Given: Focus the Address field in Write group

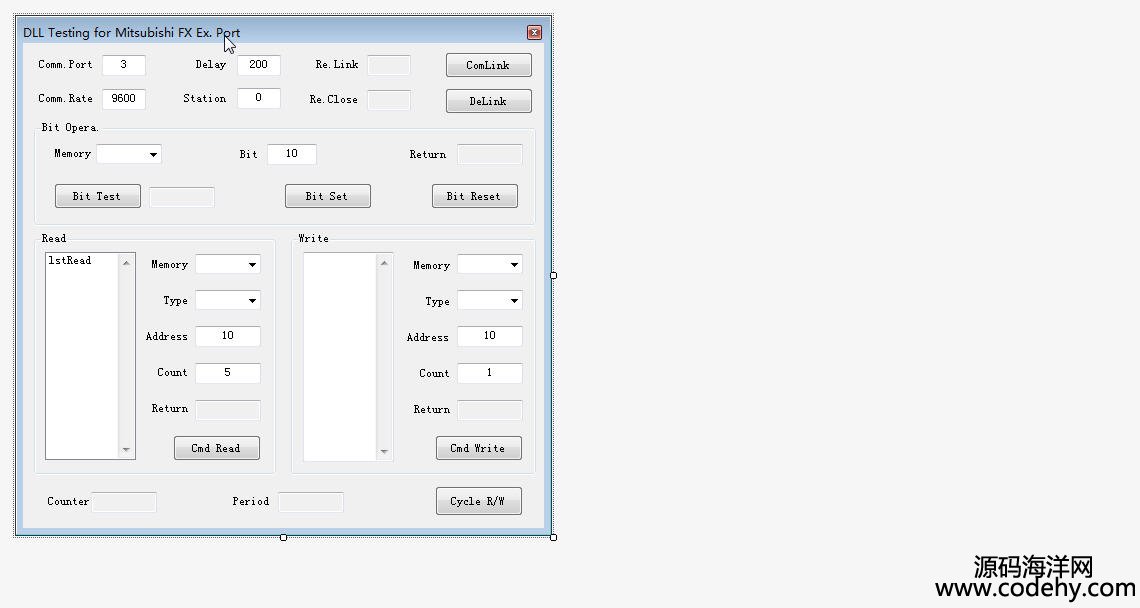Looking at the screenshot, I should pos(489,336).
